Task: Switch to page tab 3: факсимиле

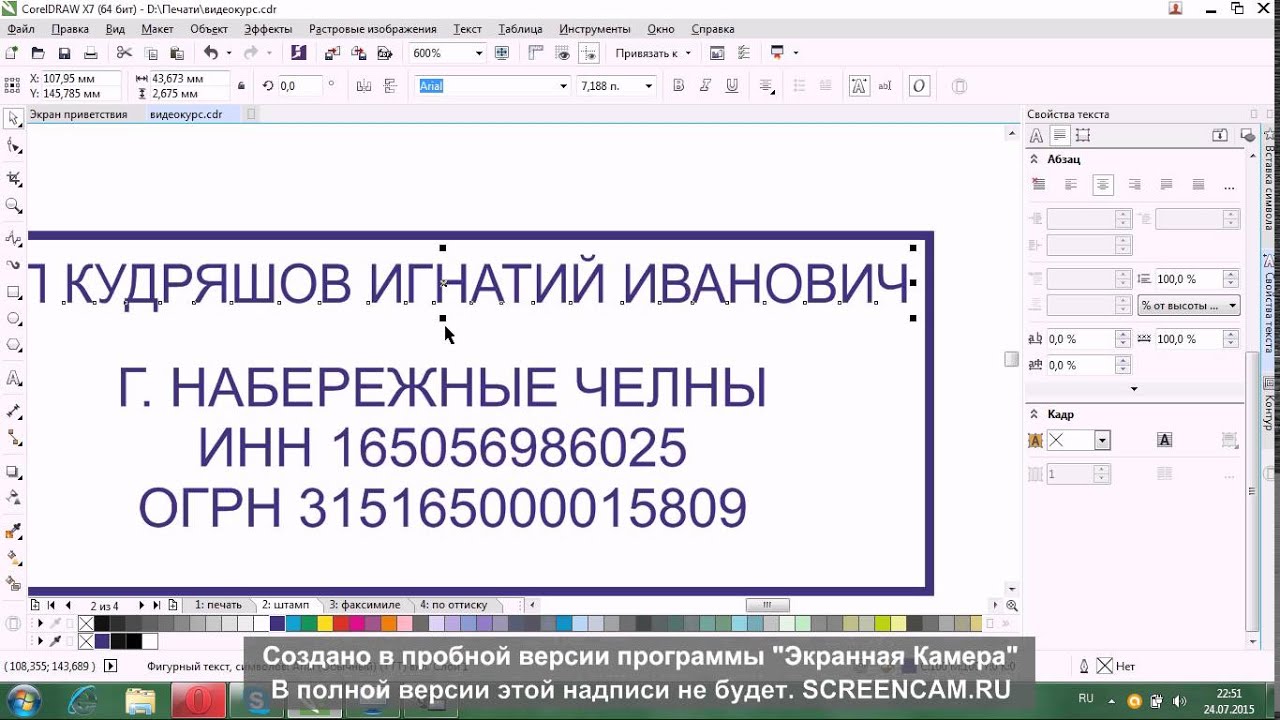Action: point(364,605)
